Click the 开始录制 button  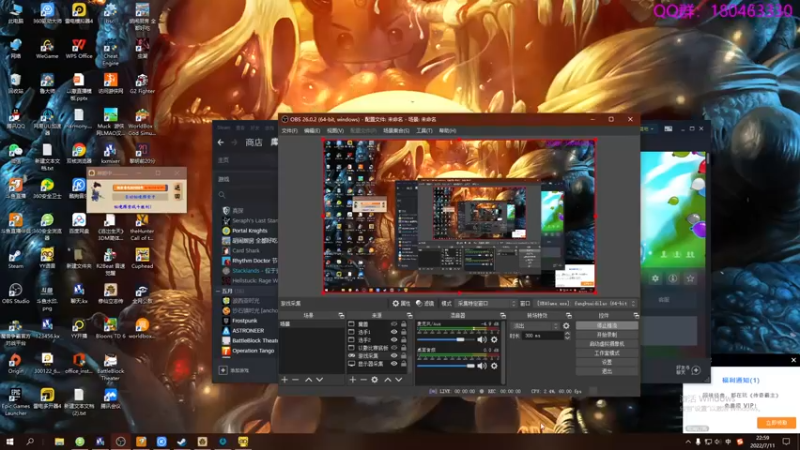[x=607, y=335]
